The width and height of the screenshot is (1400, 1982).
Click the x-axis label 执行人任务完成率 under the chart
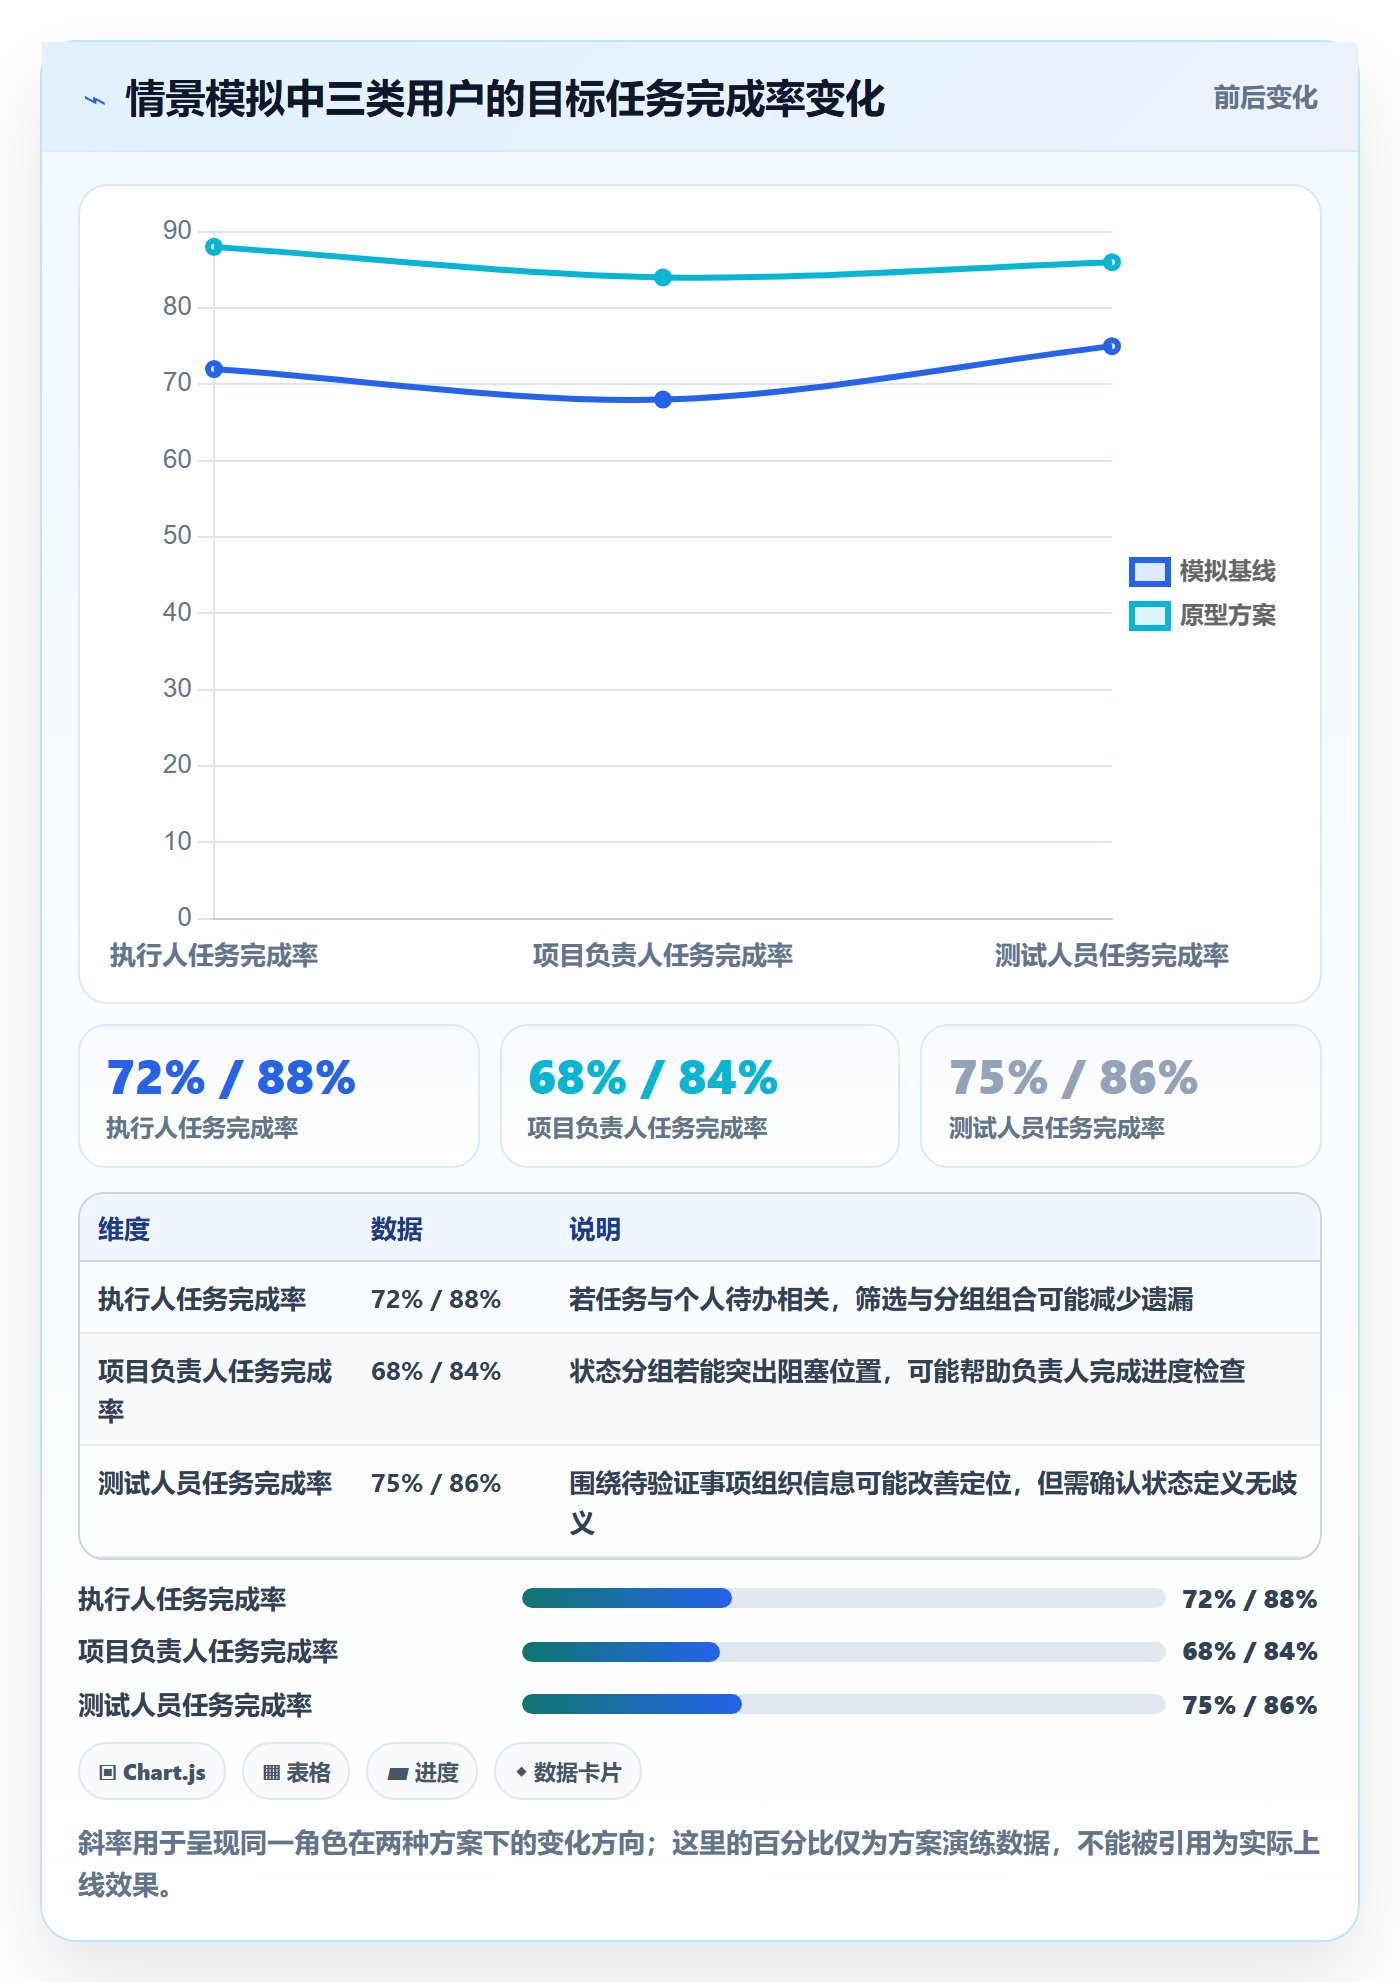click(x=214, y=955)
